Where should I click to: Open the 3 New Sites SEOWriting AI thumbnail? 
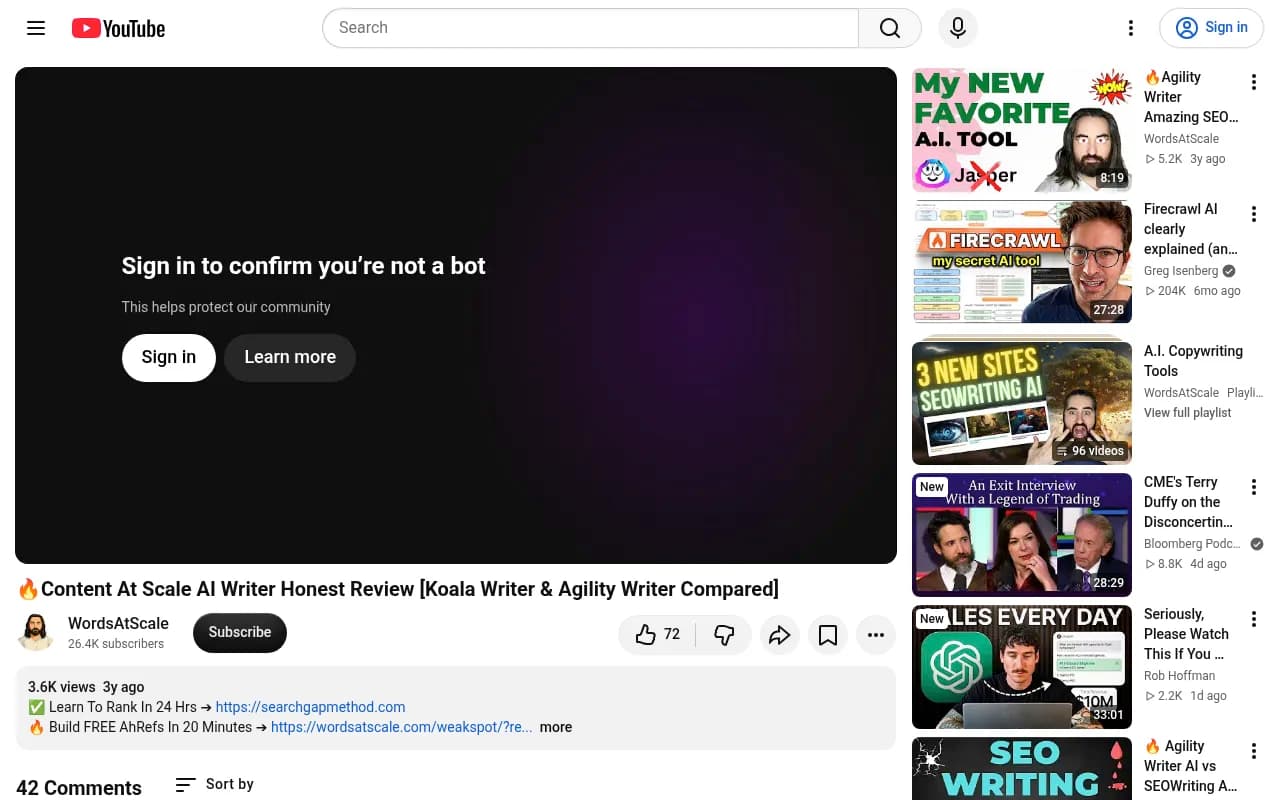pyautogui.click(x=1022, y=403)
